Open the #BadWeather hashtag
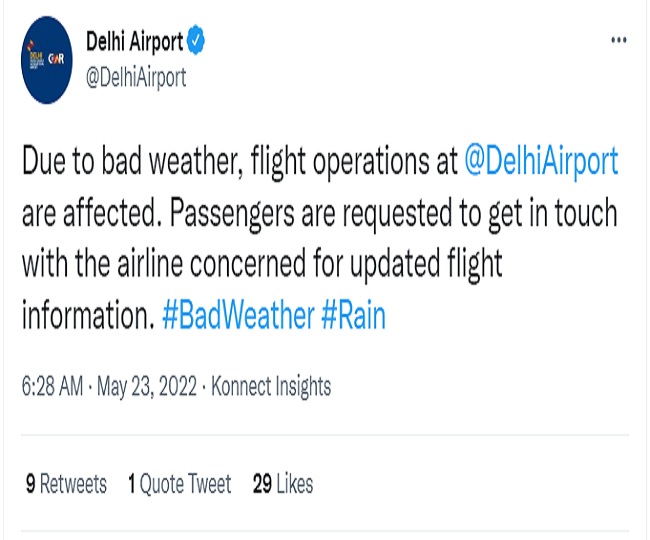Viewport: 650px width, 540px height. (x=238, y=316)
